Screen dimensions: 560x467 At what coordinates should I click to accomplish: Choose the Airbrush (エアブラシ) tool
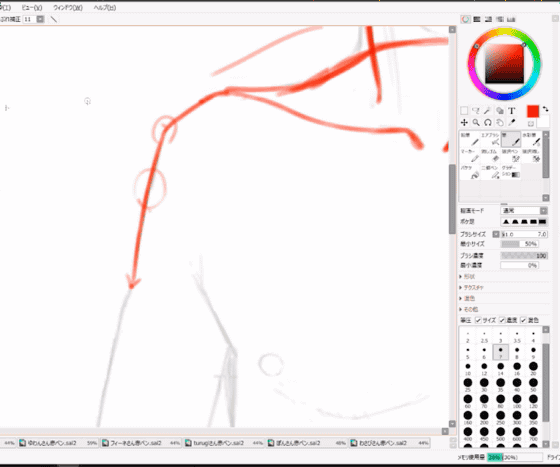pos(490,139)
